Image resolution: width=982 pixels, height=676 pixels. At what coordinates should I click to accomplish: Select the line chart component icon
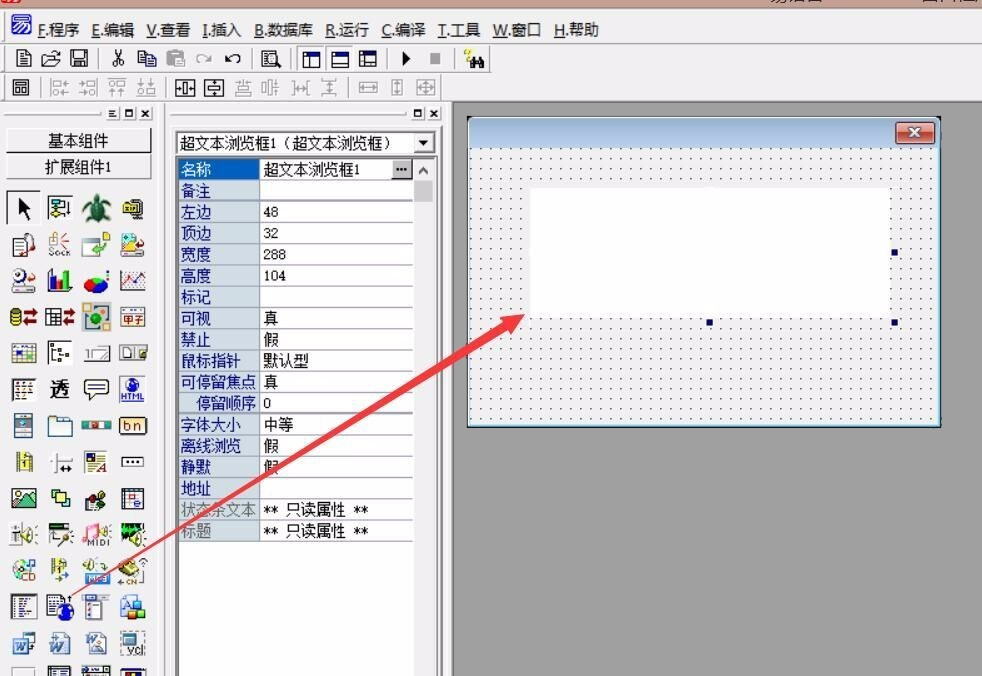tap(133, 281)
